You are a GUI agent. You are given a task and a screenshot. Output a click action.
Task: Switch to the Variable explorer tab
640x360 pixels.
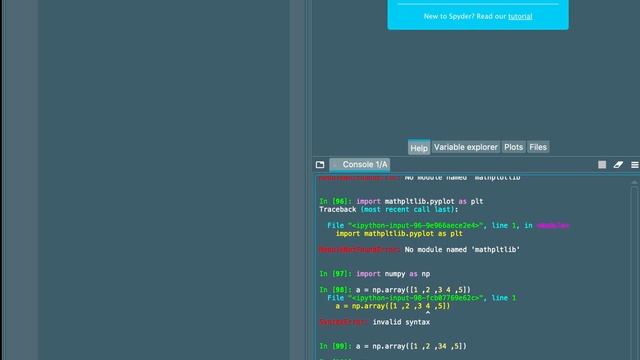point(466,147)
